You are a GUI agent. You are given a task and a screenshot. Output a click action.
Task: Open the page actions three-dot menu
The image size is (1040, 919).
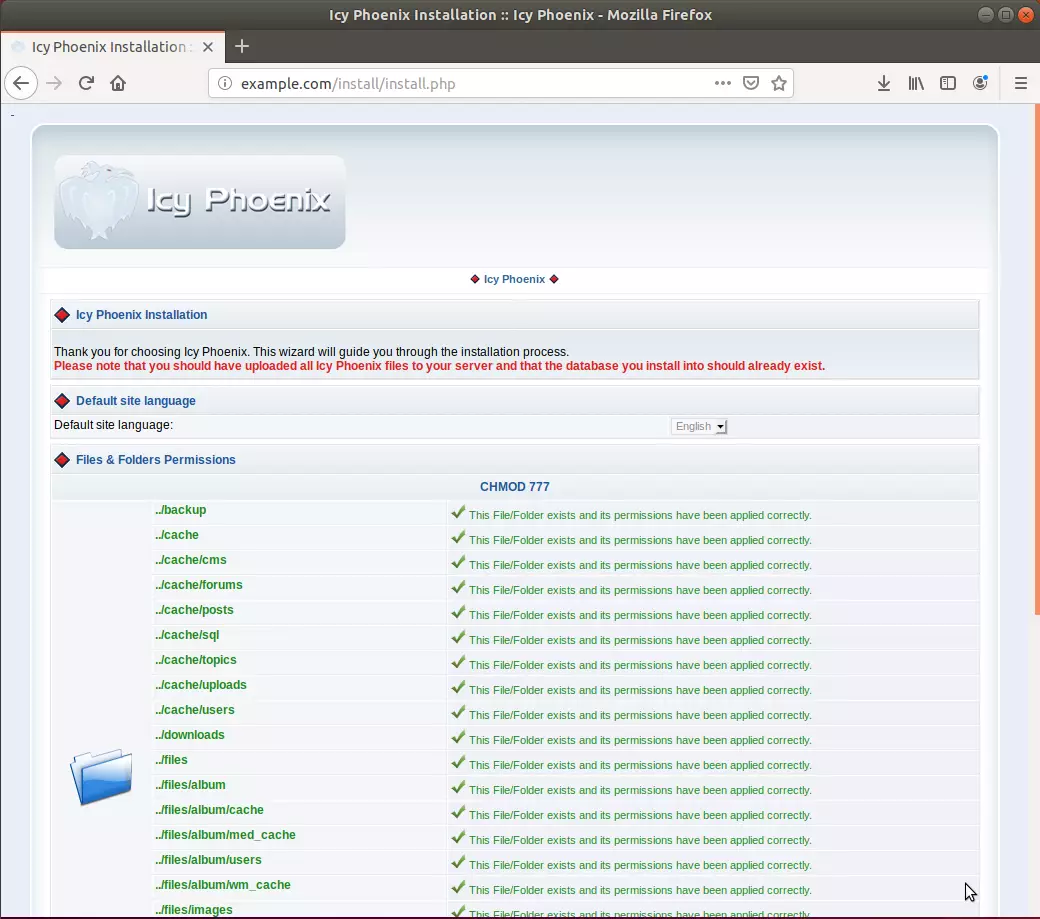[x=722, y=84]
